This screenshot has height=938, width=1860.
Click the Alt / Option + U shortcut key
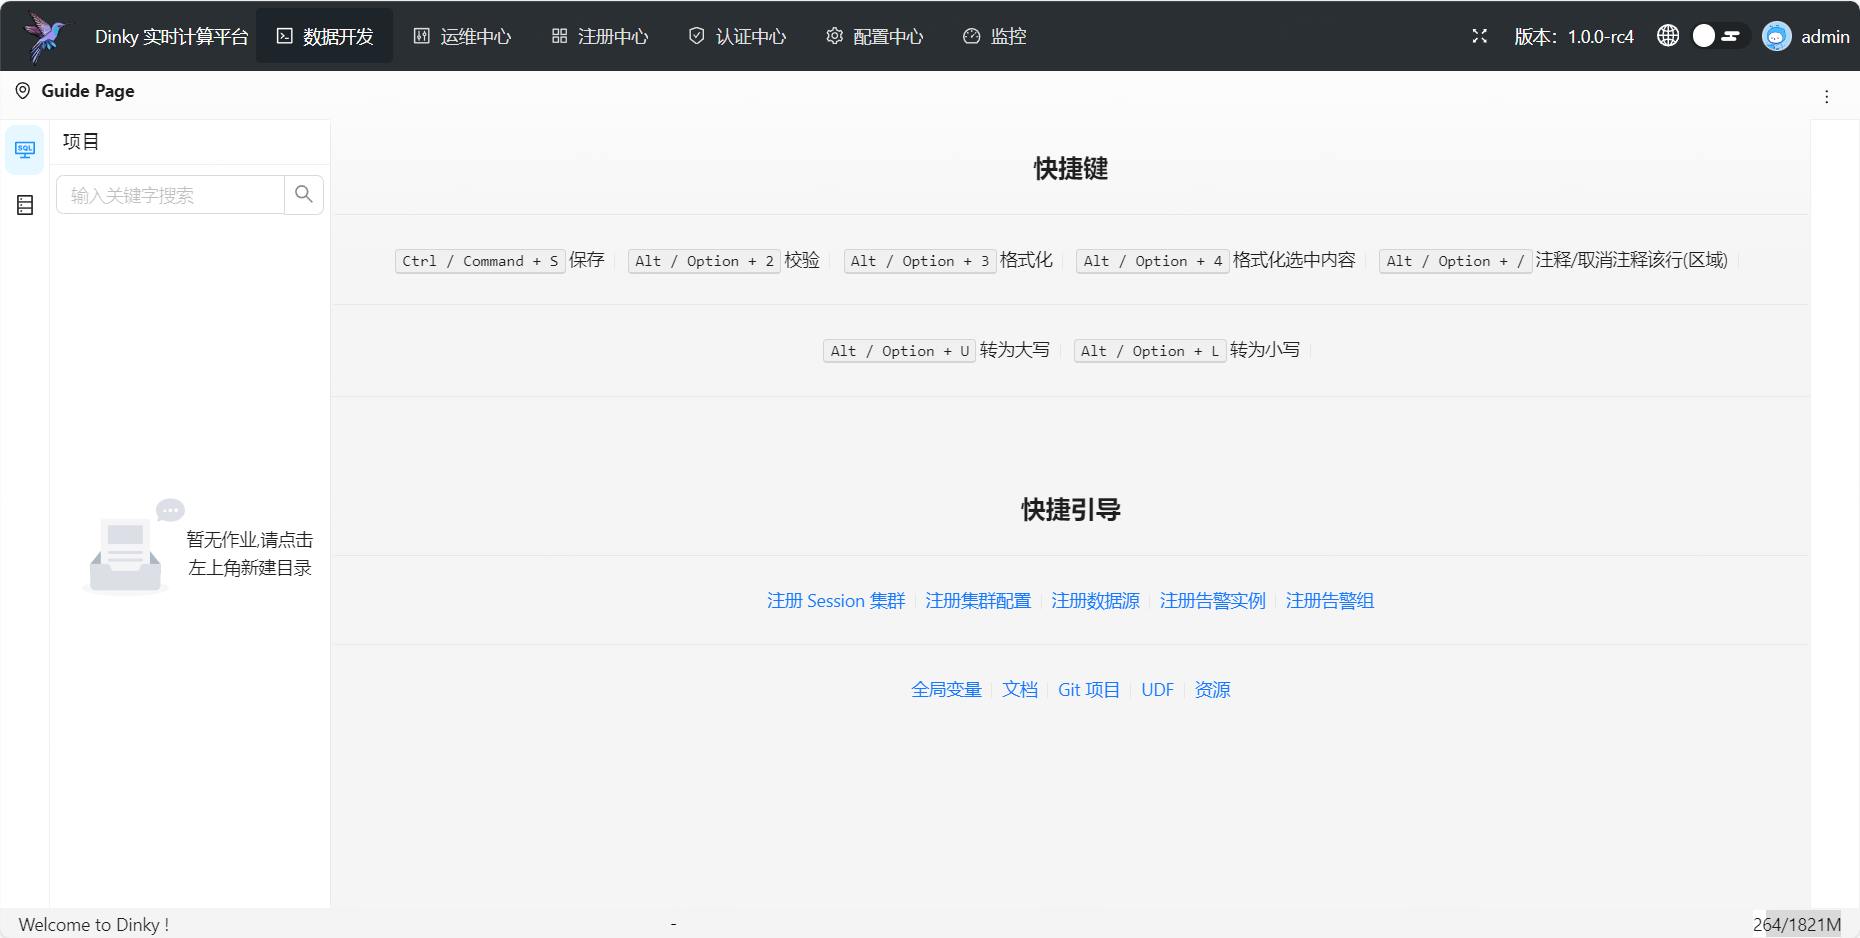[899, 351]
